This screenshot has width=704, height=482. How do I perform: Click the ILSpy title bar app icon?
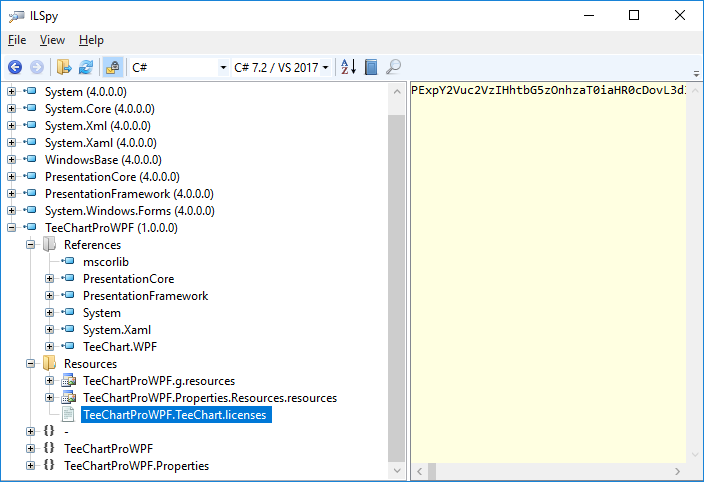tap(16, 16)
